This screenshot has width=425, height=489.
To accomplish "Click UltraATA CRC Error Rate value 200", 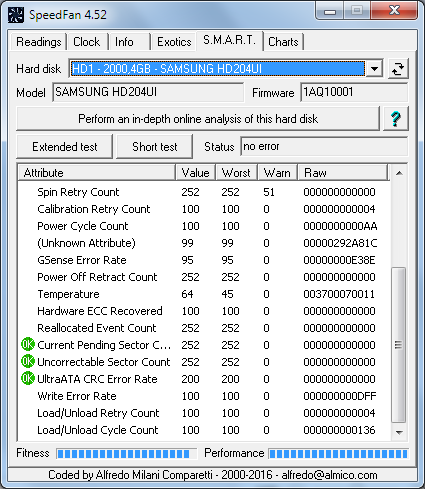I will pyautogui.click(x=190, y=379).
